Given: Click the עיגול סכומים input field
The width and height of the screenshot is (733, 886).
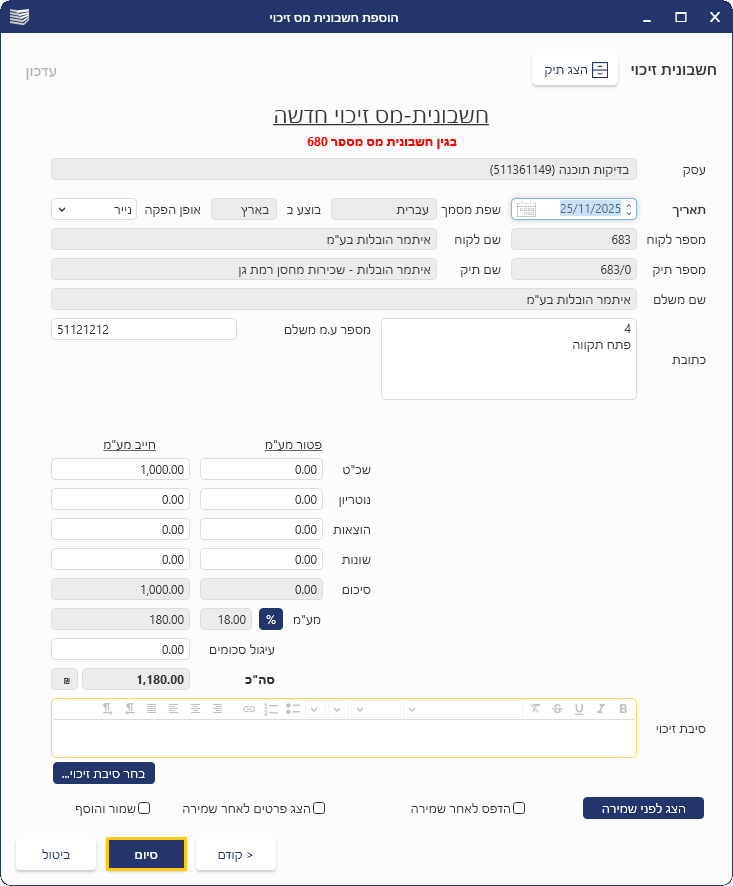Looking at the screenshot, I should pyautogui.click(x=120, y=650).
